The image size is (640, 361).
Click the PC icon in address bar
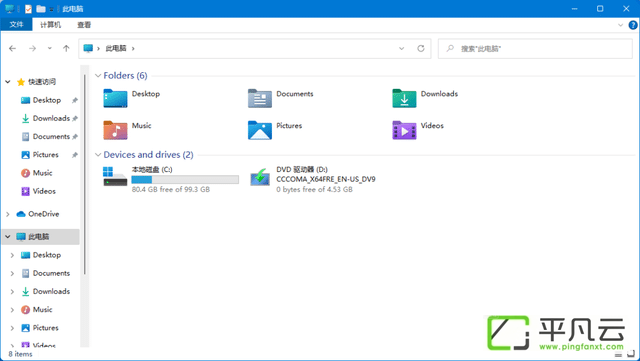point(88,49)
